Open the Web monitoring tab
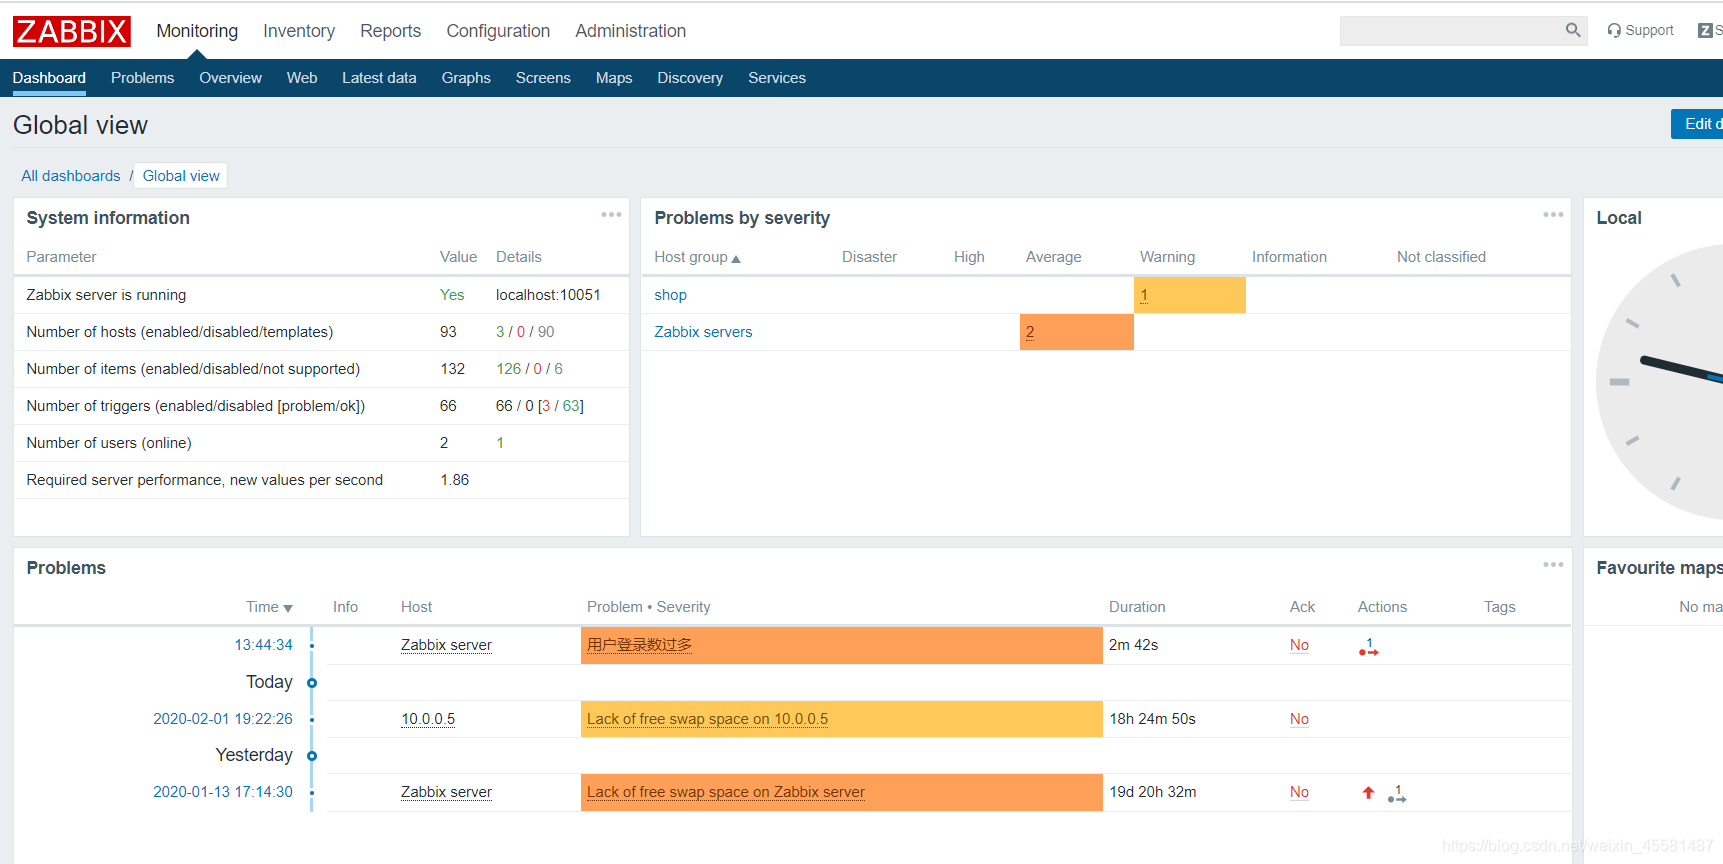 click(x=302, y=78)
